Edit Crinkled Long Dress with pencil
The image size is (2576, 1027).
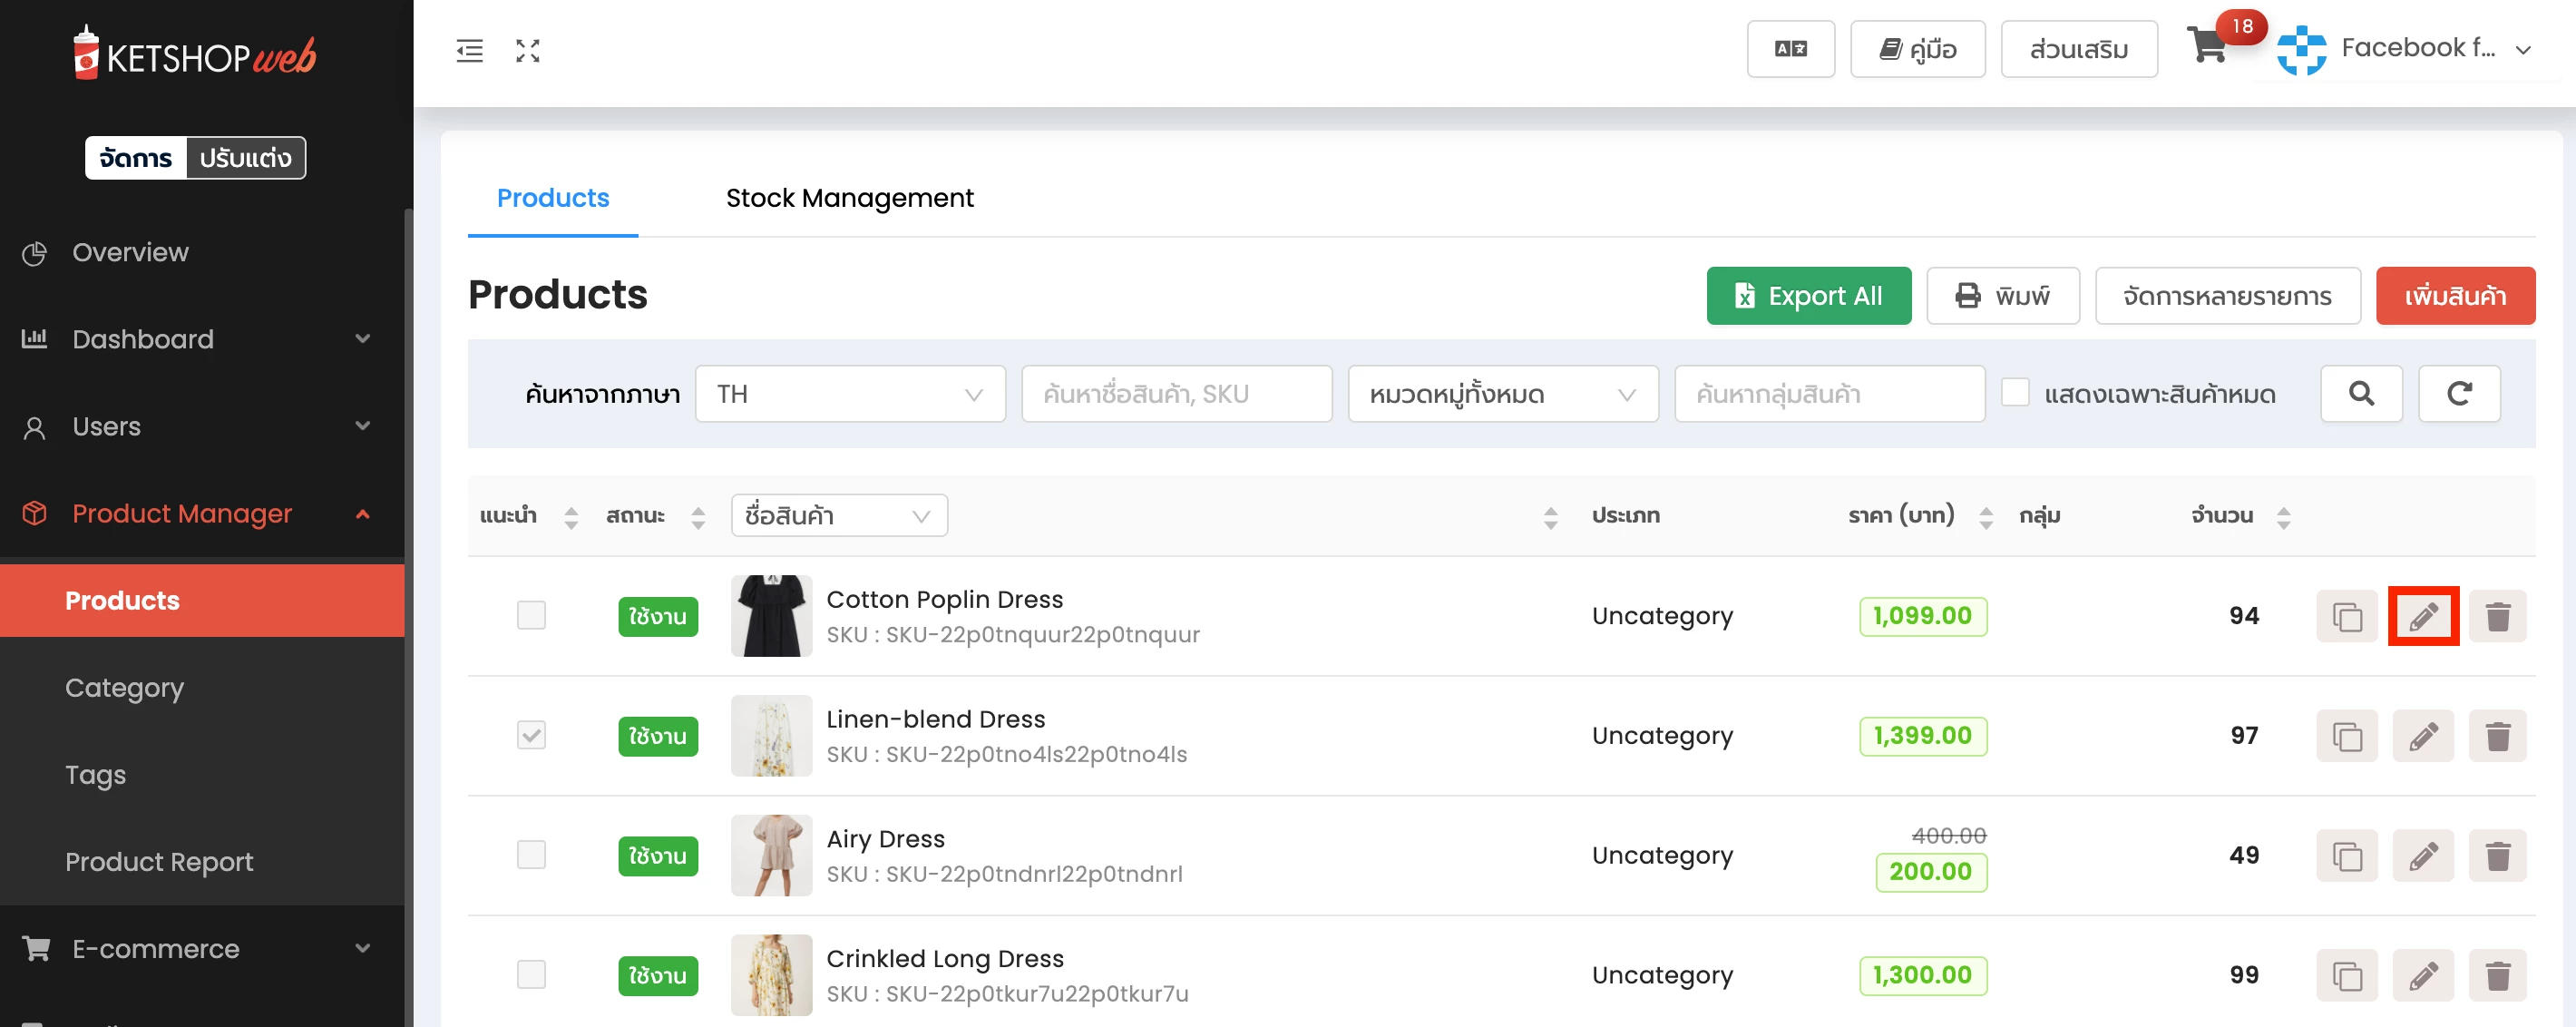2423,975
